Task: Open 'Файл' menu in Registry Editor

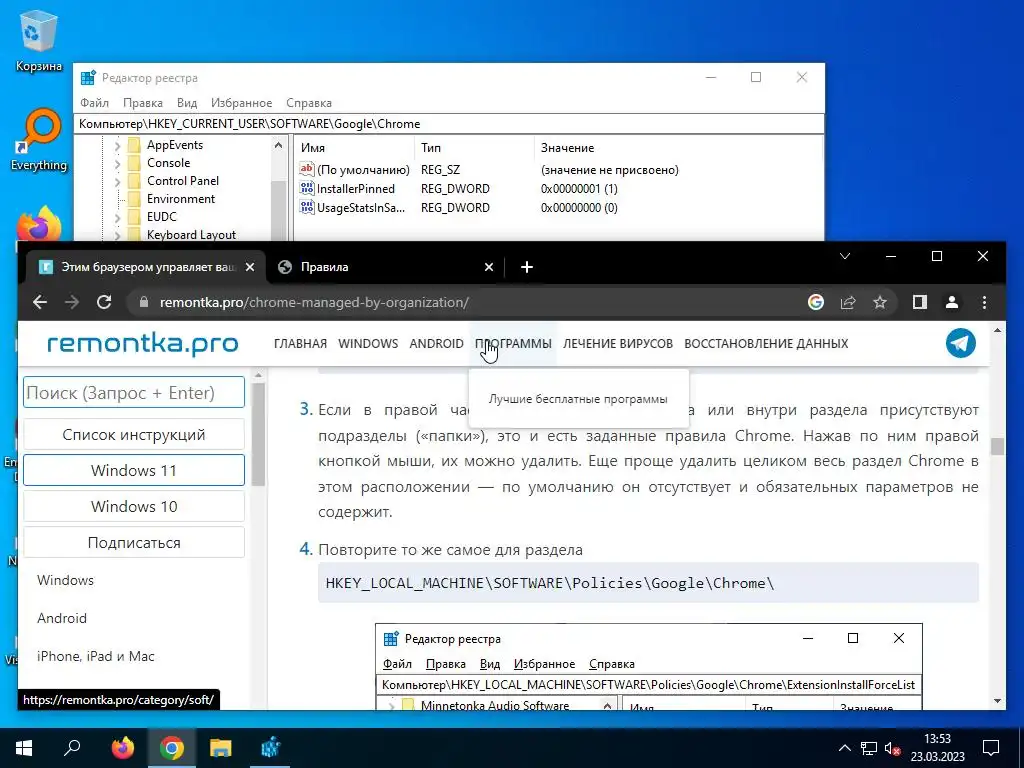Action: (94, 103)
